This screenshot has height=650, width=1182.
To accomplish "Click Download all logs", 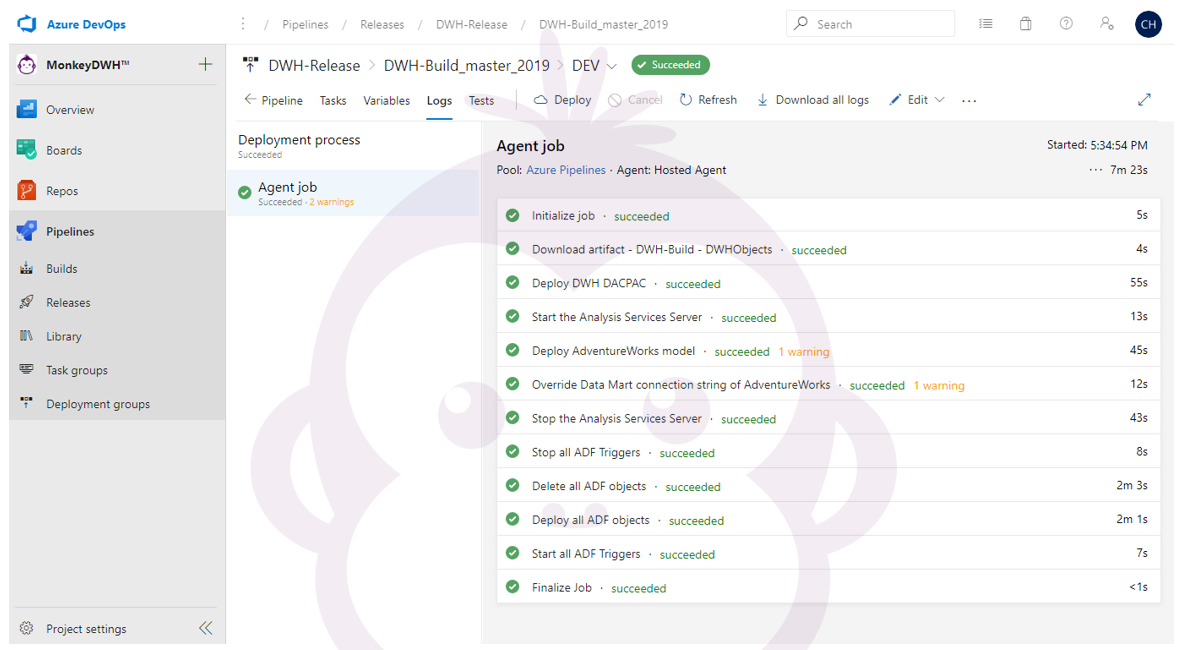I will 813,100.
